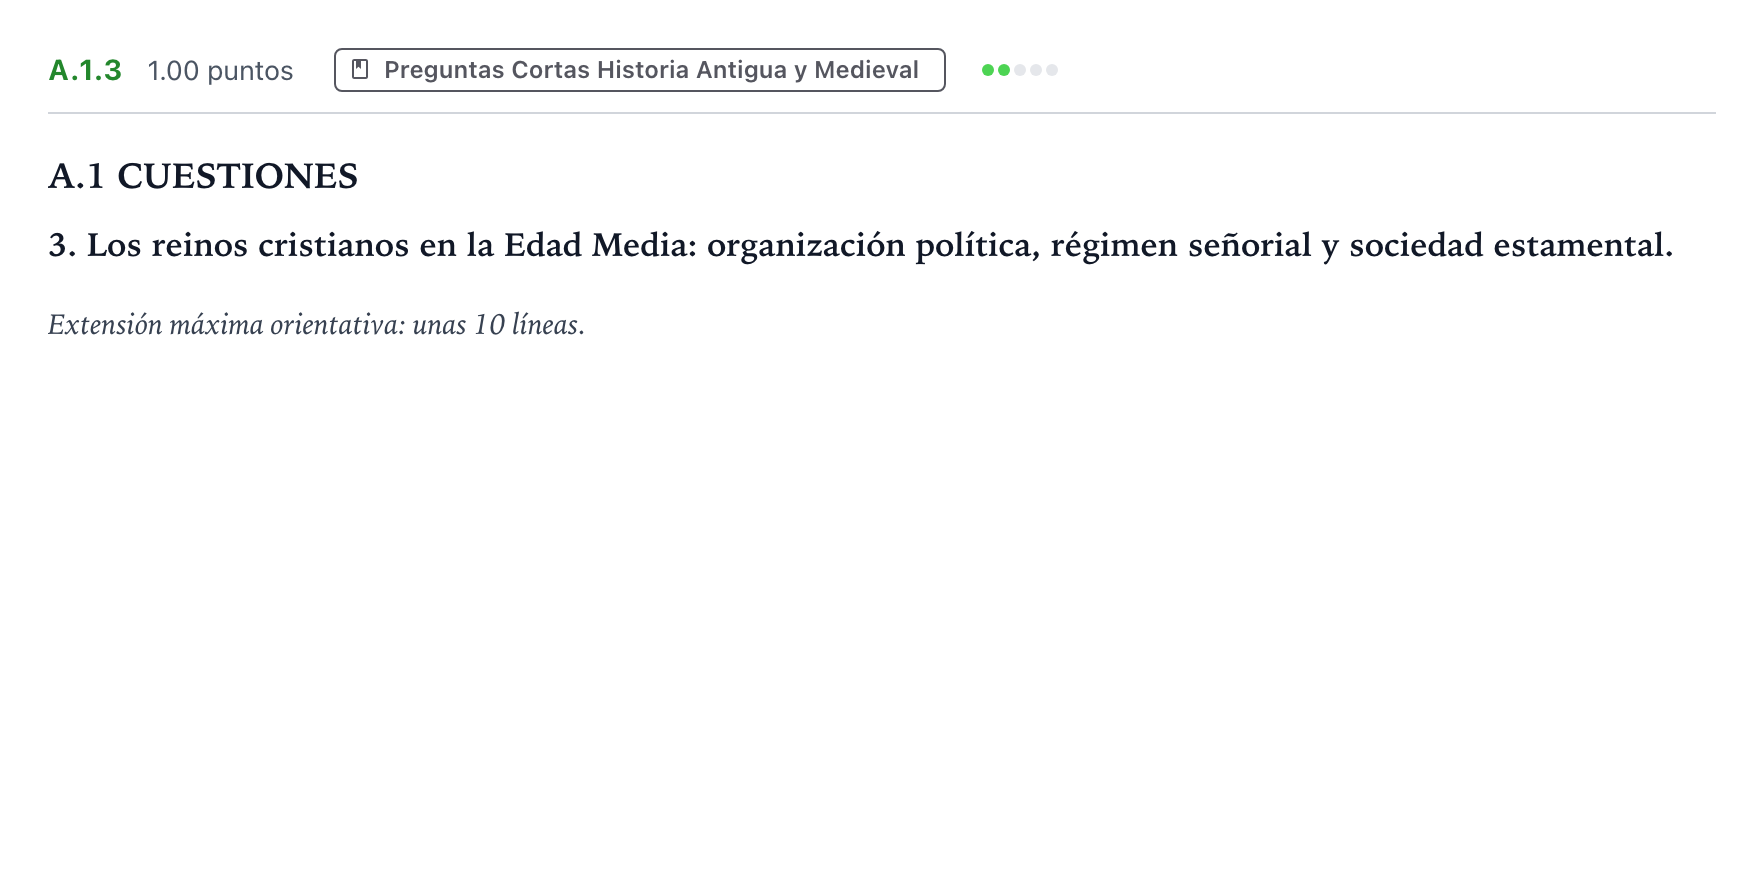Click the question text about reinos cristianos

[x=860, y=245]
